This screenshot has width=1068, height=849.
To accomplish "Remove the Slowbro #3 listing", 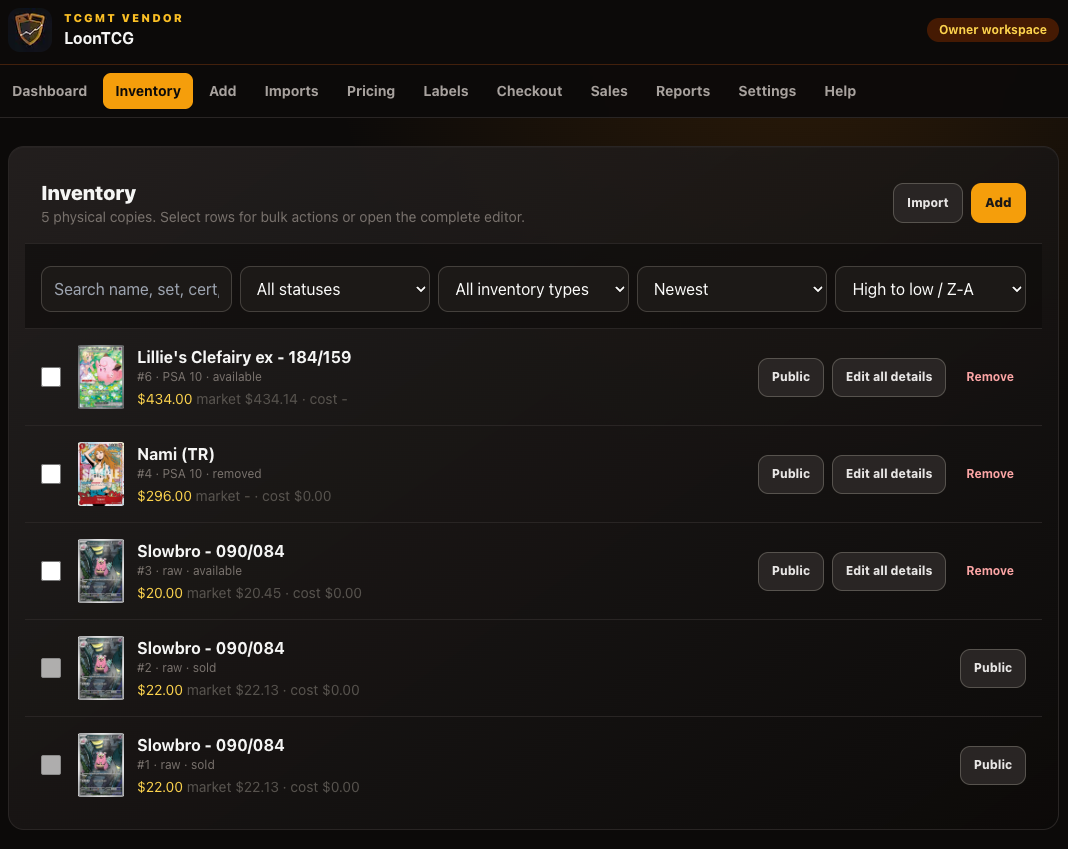I will click(990, 571).
